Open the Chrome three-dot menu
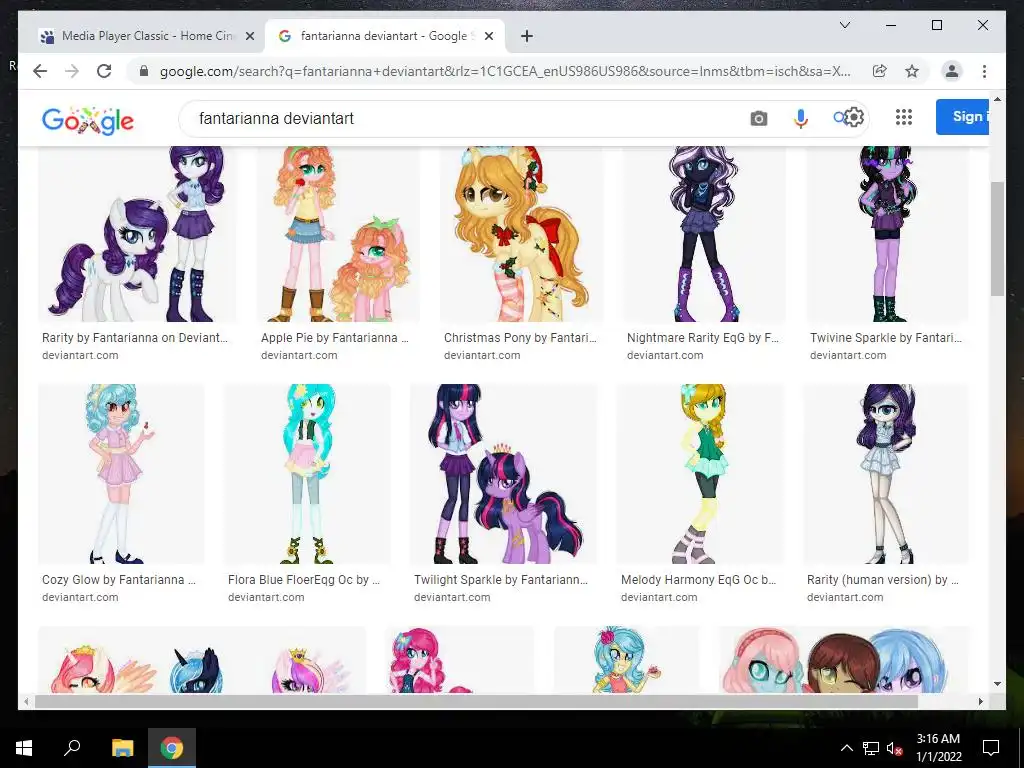The width and height of the screenshot is (1024, 768). click(984, 71)
